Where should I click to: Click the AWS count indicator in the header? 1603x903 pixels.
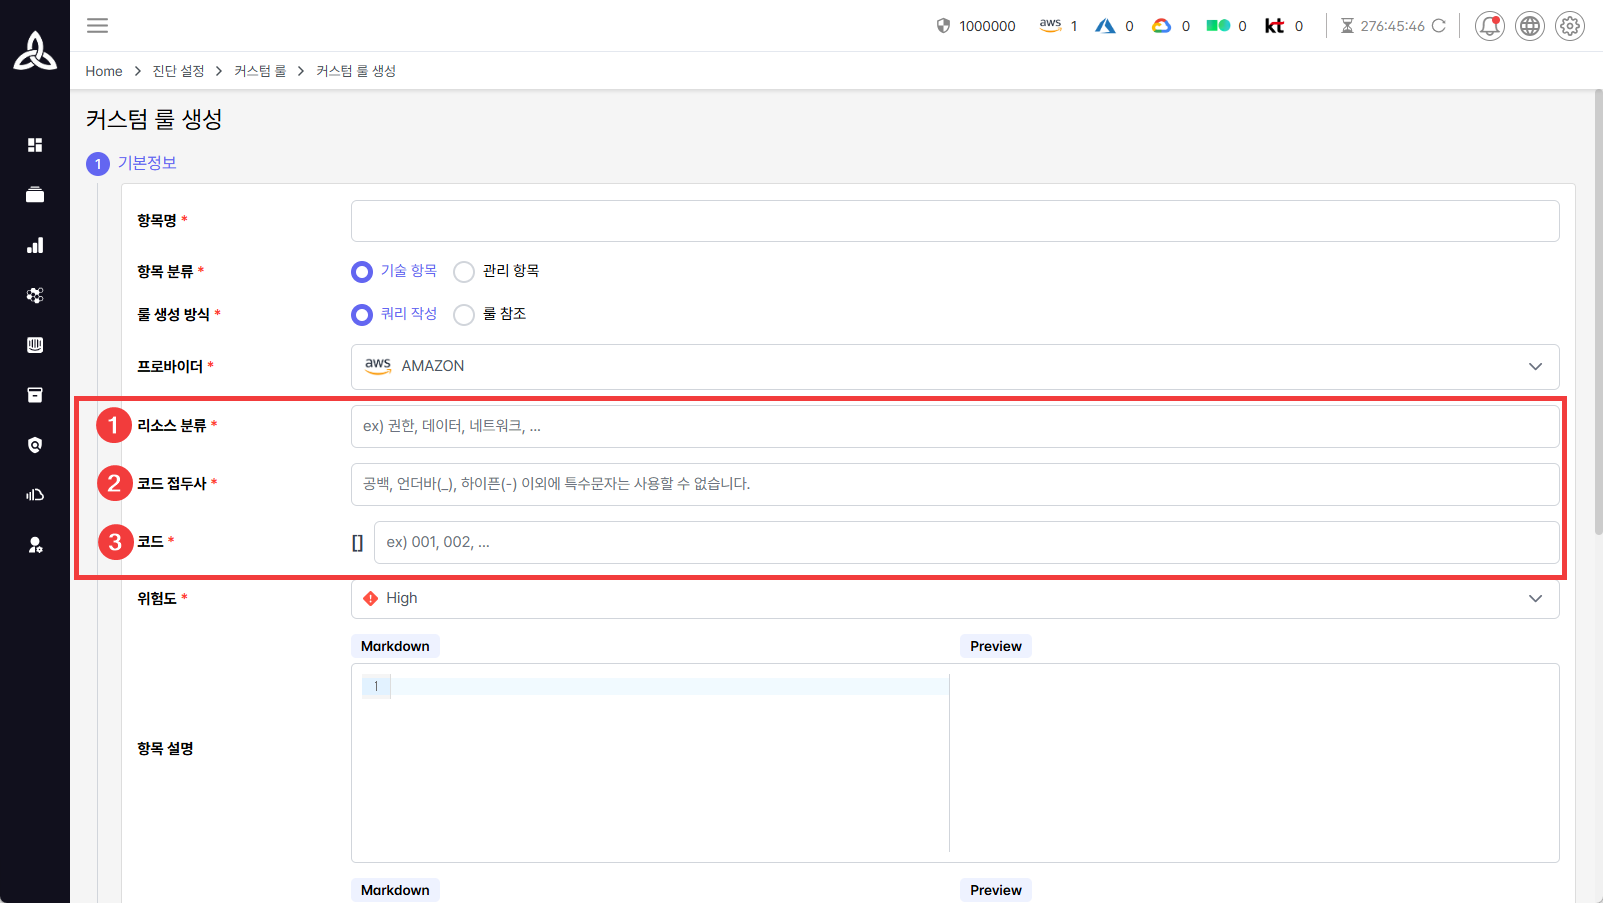(x=1058, y=26)
